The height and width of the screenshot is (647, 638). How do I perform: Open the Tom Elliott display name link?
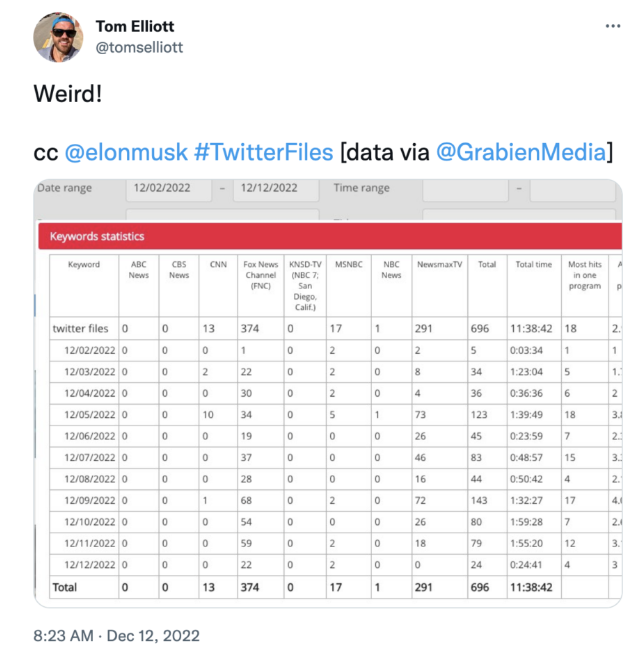pos(135,26)
